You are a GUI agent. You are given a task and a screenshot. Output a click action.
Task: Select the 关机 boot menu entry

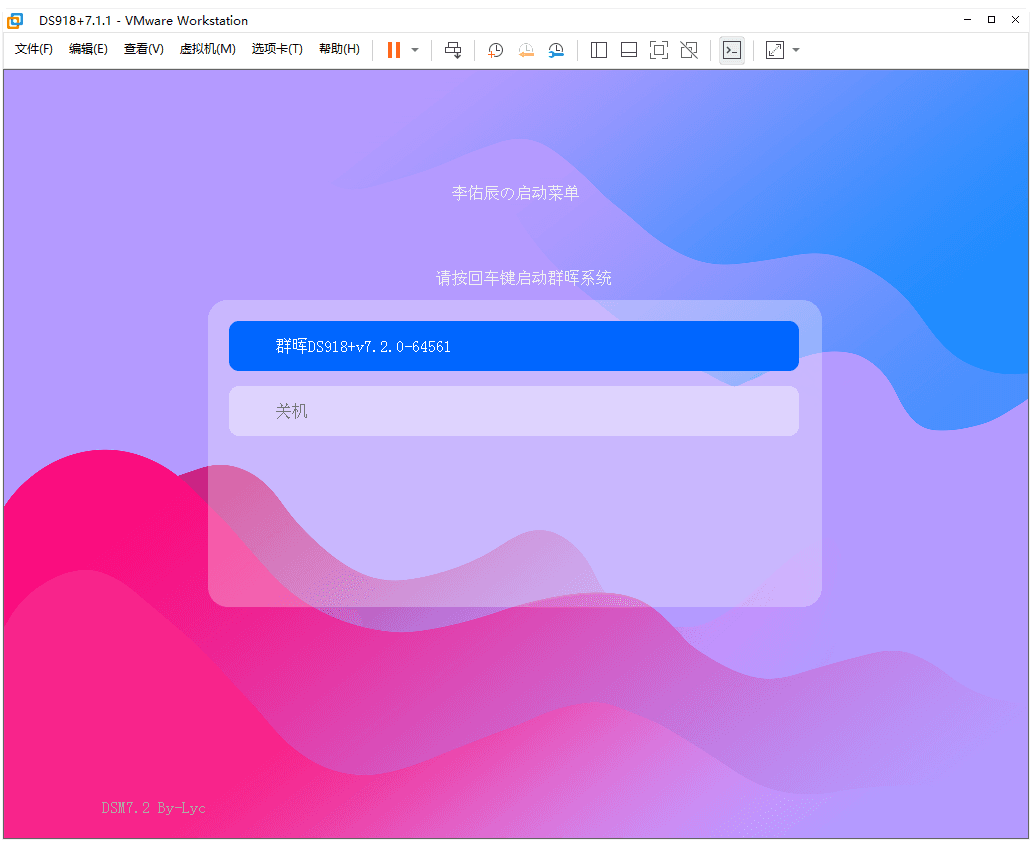pyautogui.click(x=514, y=411)
